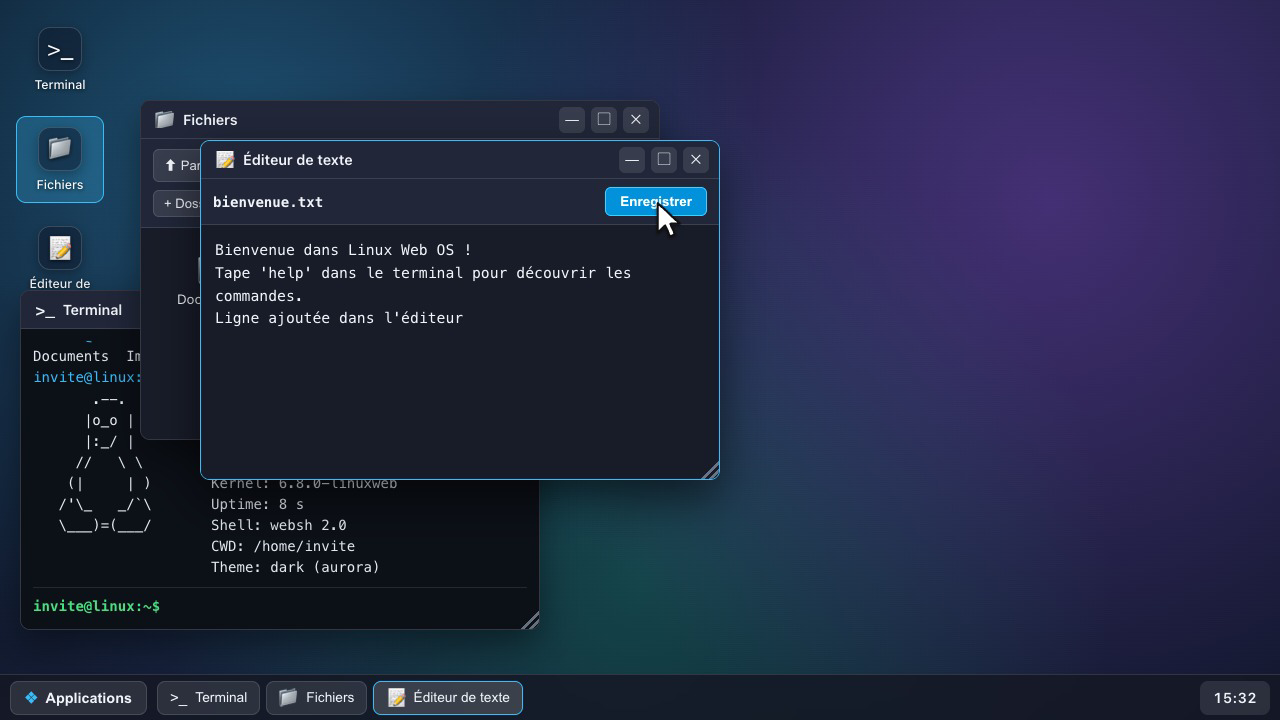This screenshot has width=1280, height=720.
Task: Click the text editor resize grip corner
Action: click(x=710, y=470)
